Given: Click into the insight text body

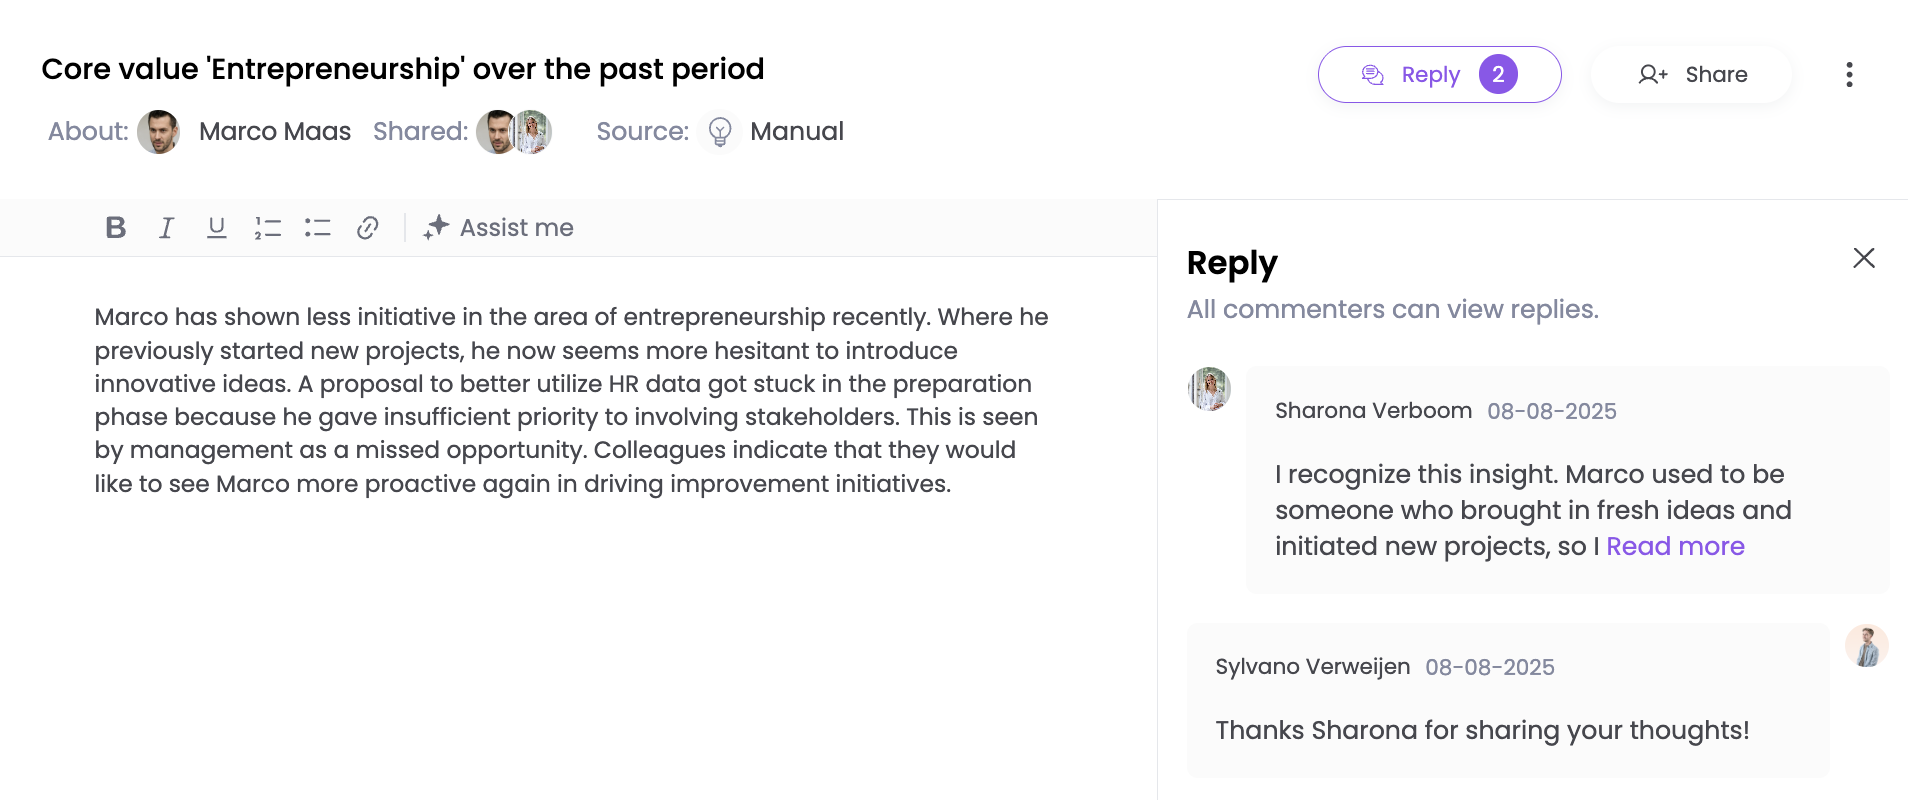Looking at the screenshot, I should point(570,400).
